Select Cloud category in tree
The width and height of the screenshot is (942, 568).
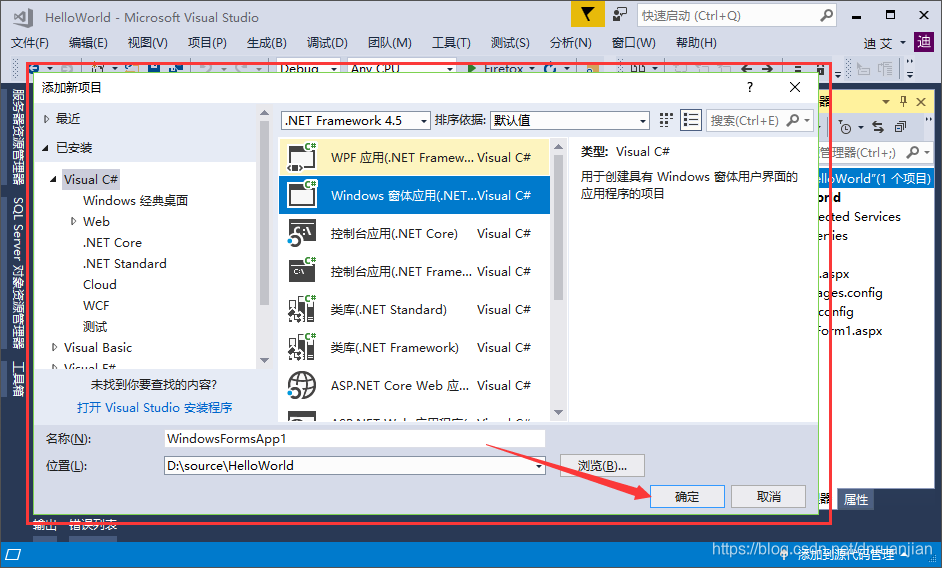(x=100, y=285)
